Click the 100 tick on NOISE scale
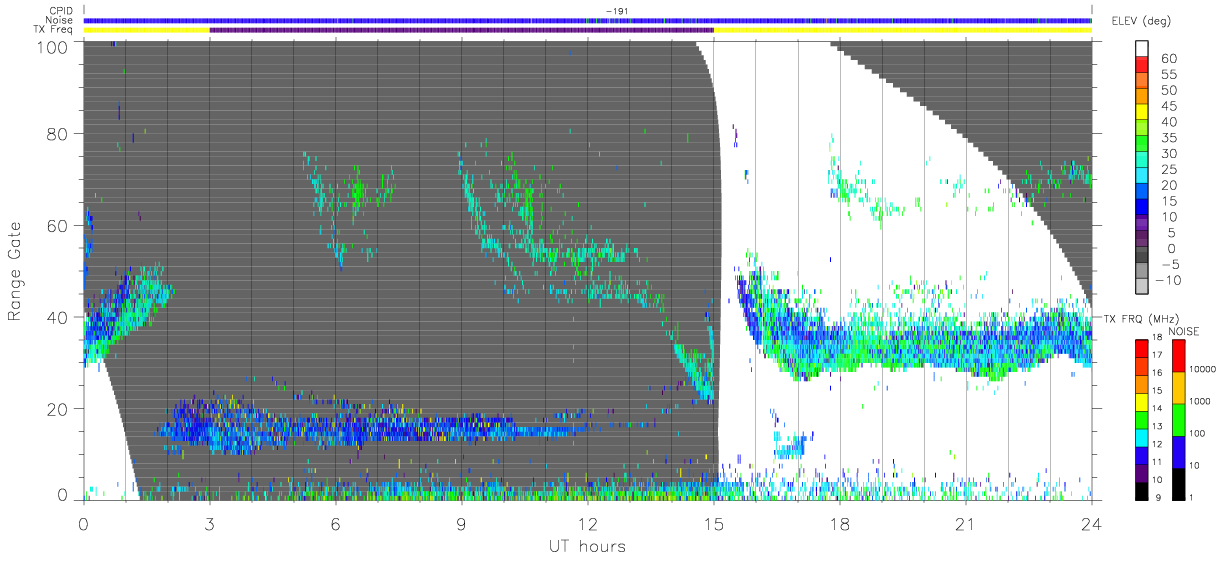 point(1197,433)
